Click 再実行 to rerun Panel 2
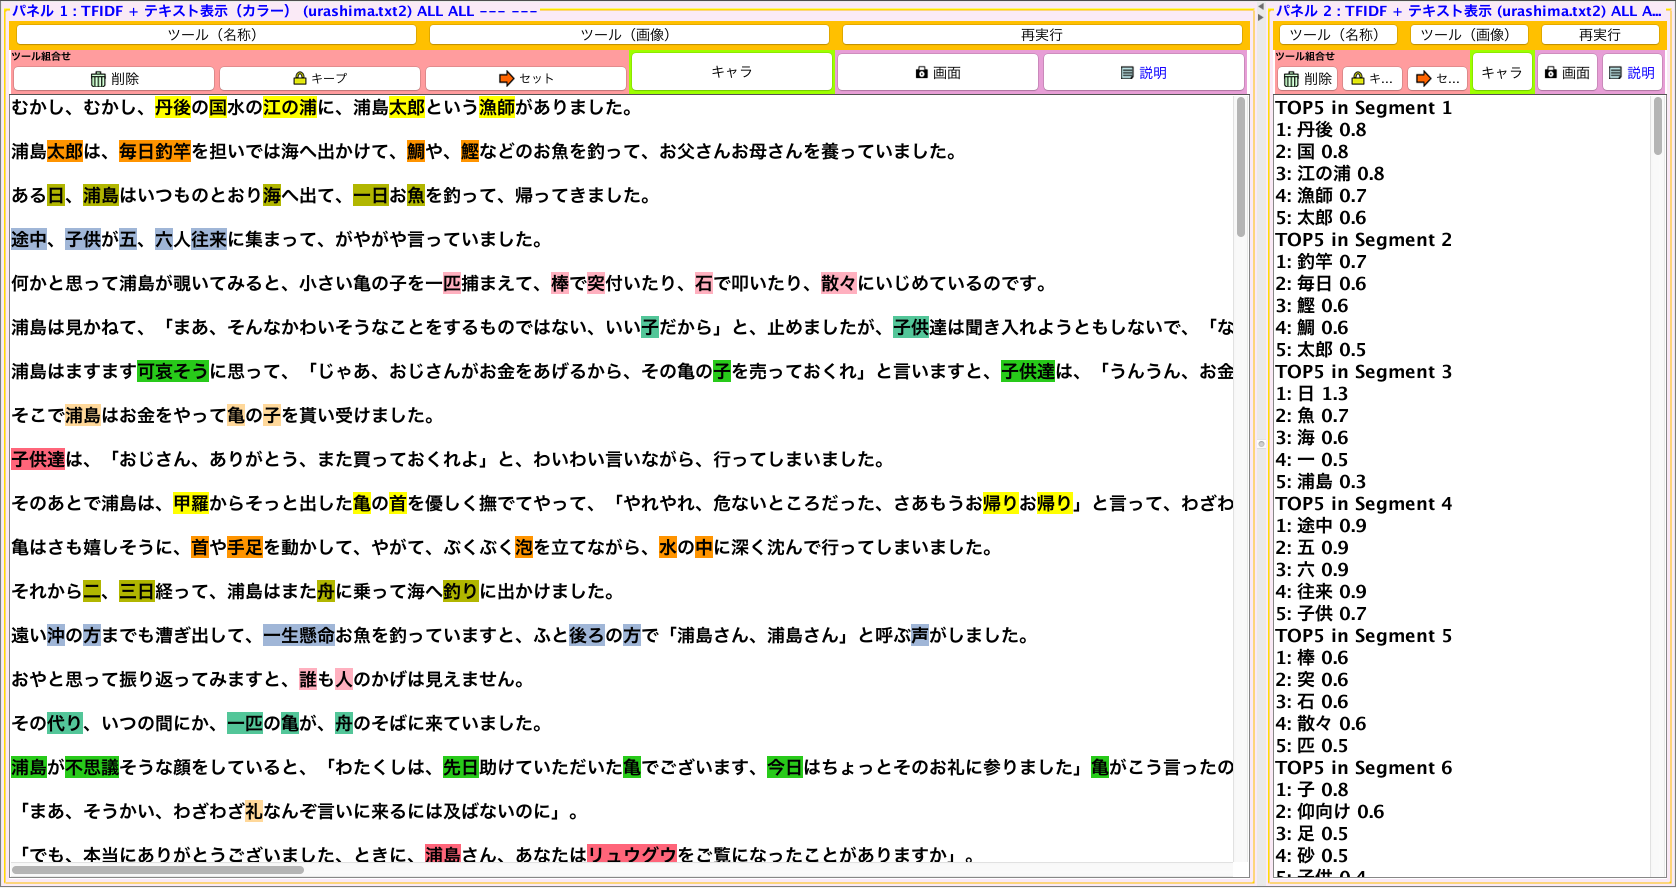The image size is (1676, 888). point(1599,35)
